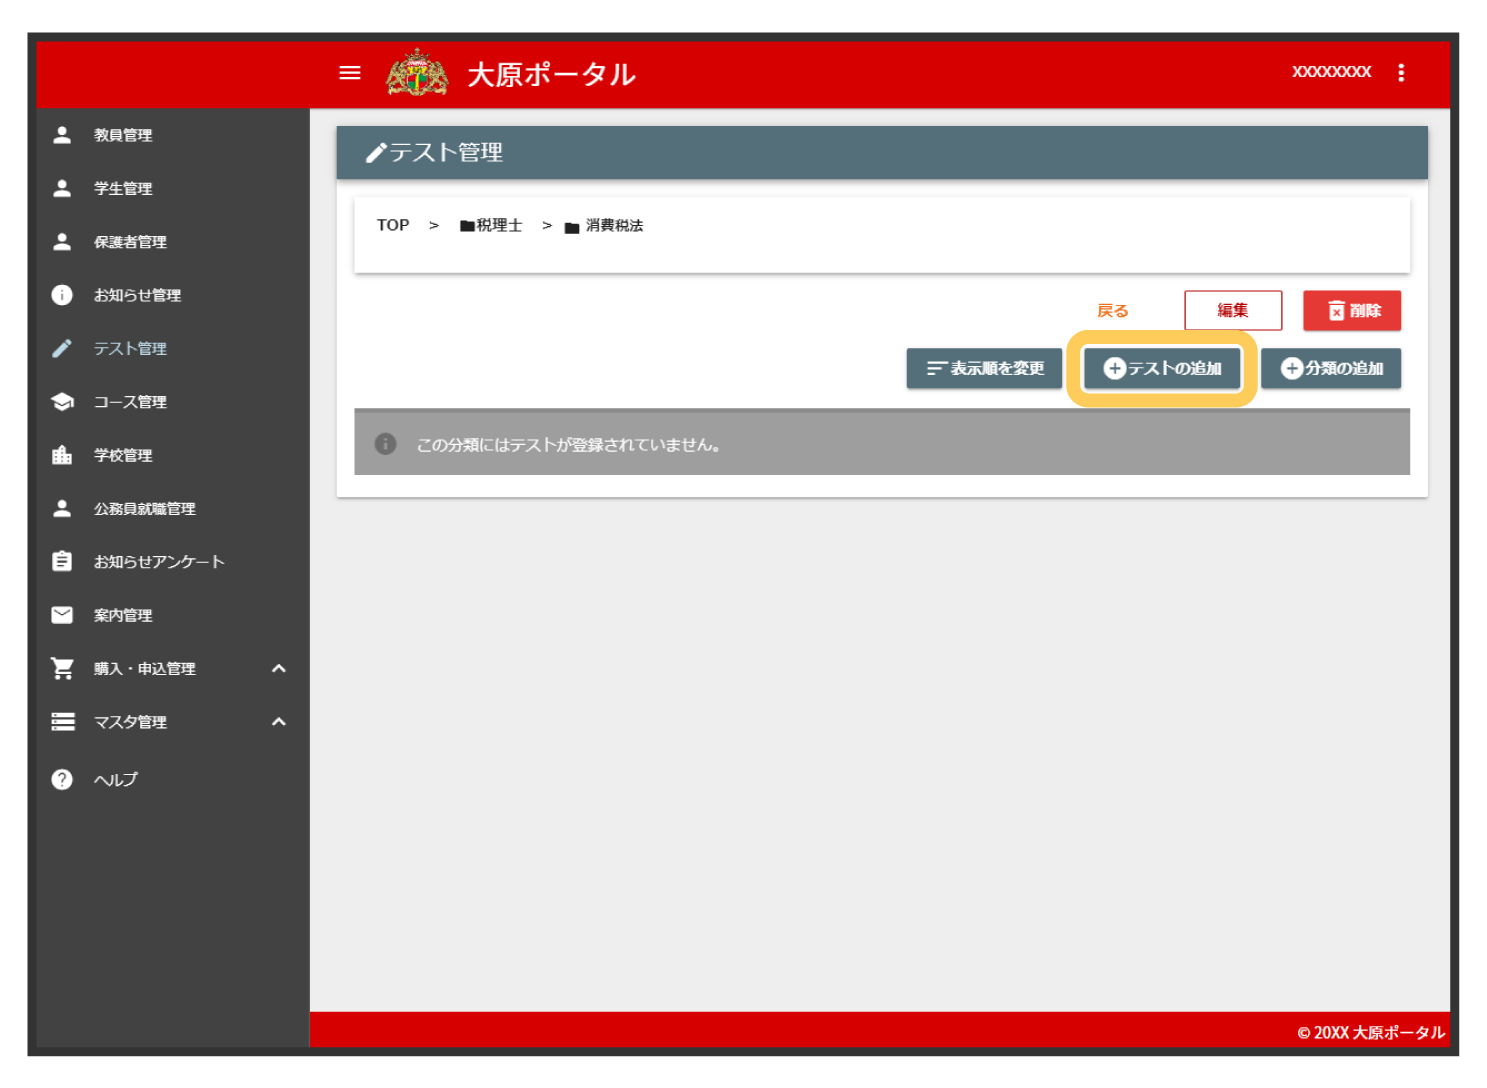1487x1088 pixels.
Task: Click the 編集 button
Action: pyautogui.click(x=1232, y=311)
